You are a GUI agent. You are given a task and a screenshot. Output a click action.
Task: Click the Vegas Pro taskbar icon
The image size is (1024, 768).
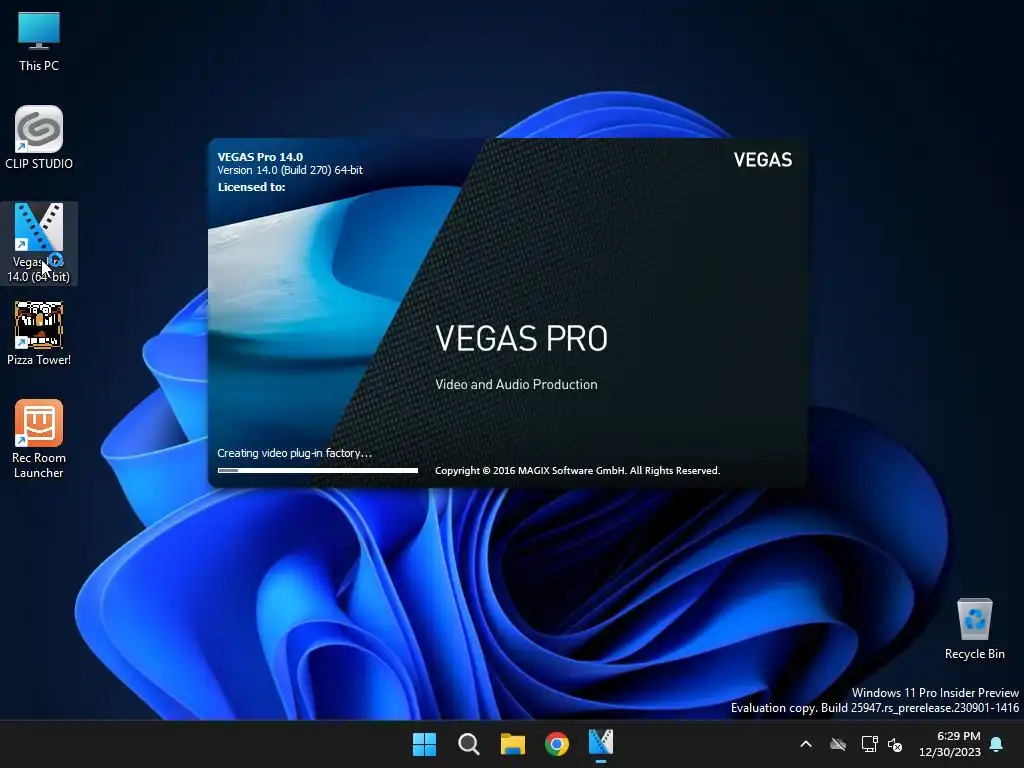click(x=601, y=743)
